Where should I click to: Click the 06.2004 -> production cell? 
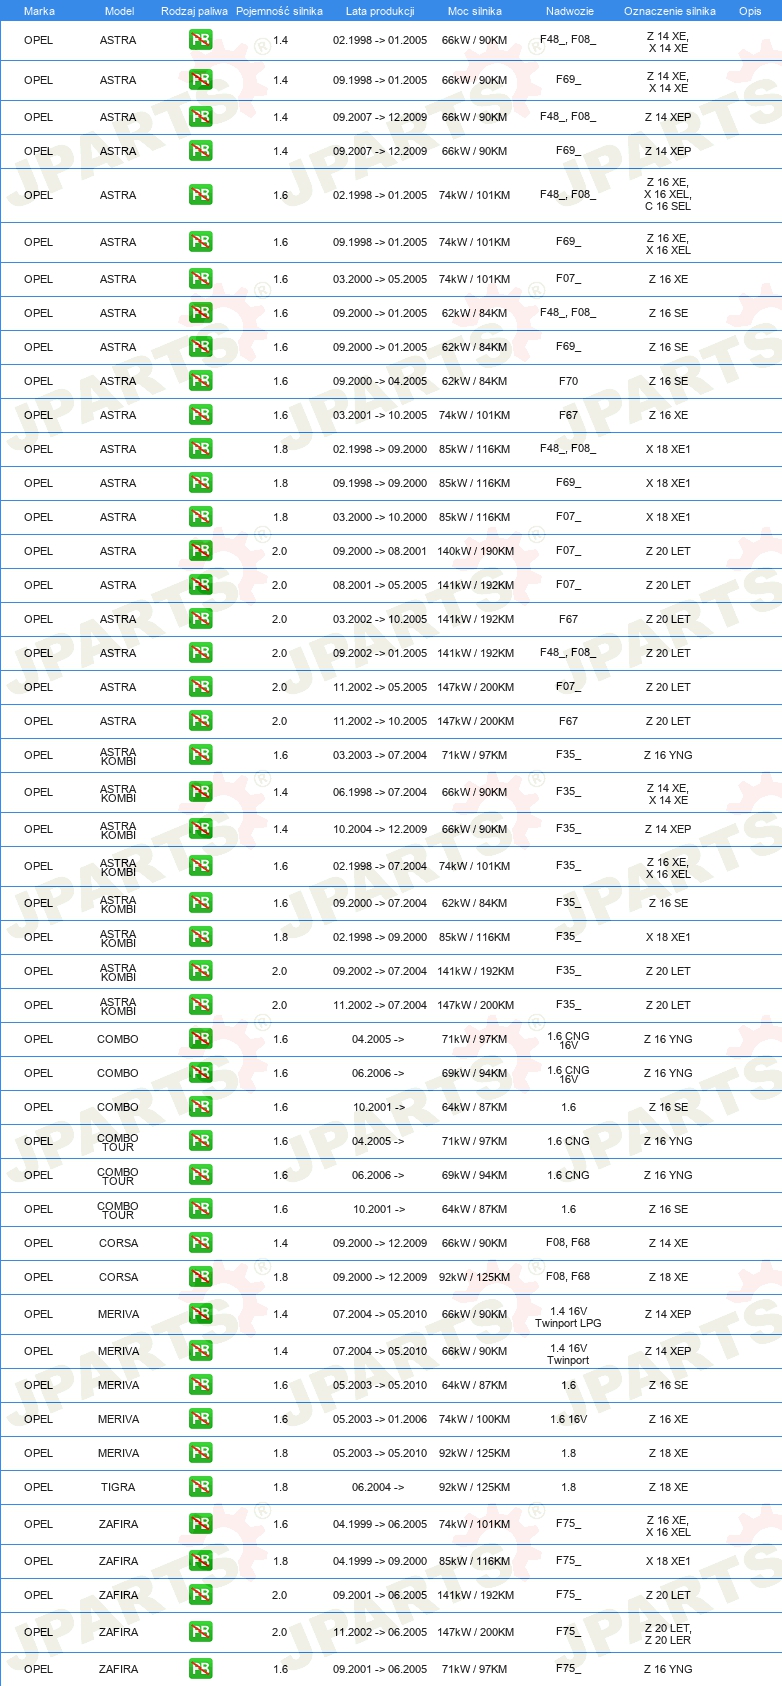(x=378, y=1487)
